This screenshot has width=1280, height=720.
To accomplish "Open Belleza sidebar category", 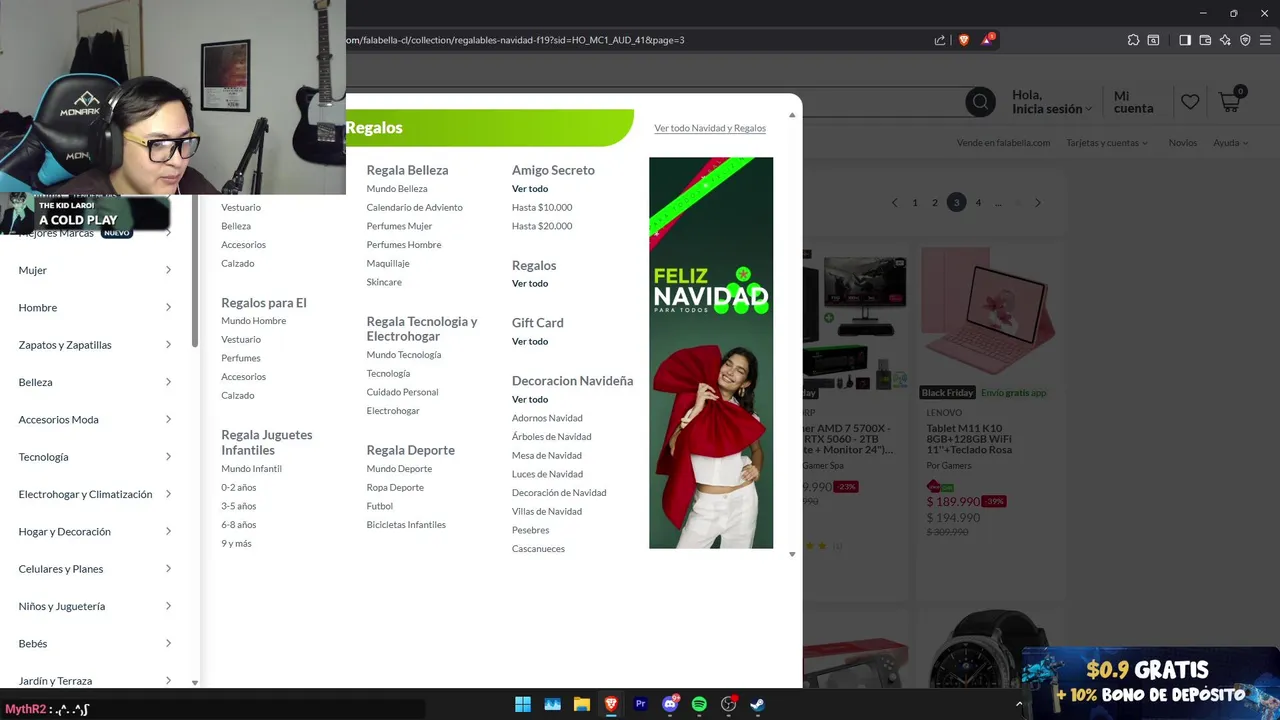I will pos(35,382).
